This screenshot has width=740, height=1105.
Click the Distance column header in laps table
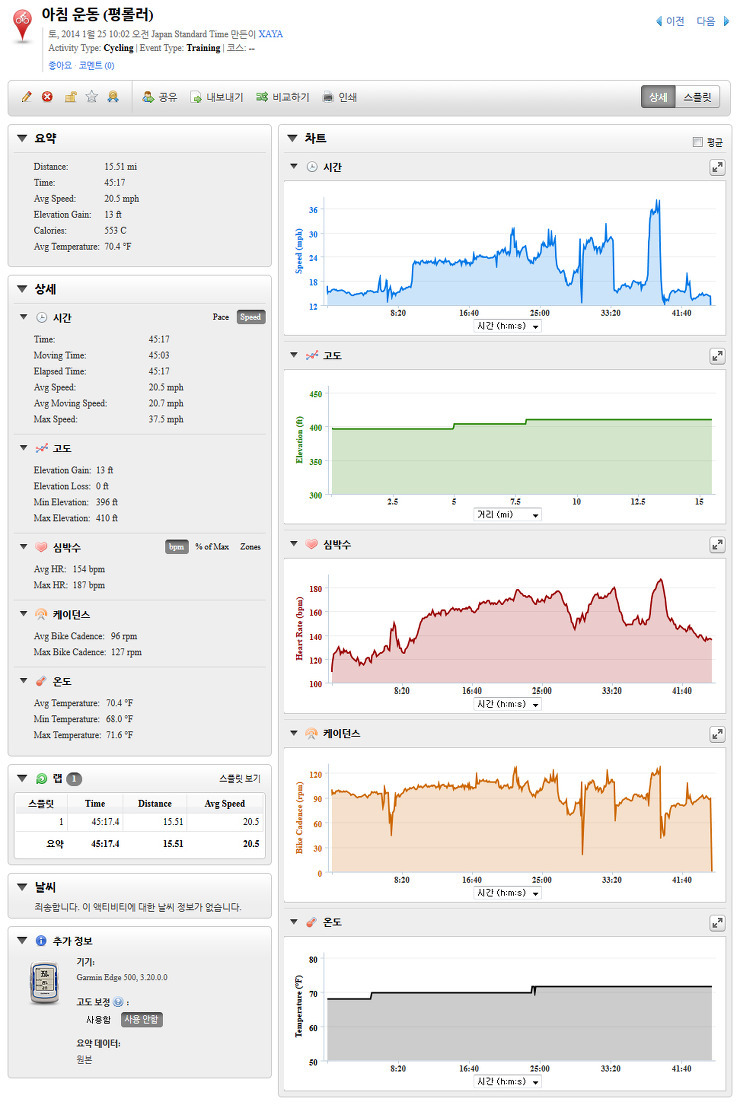[x=154, y=803]
